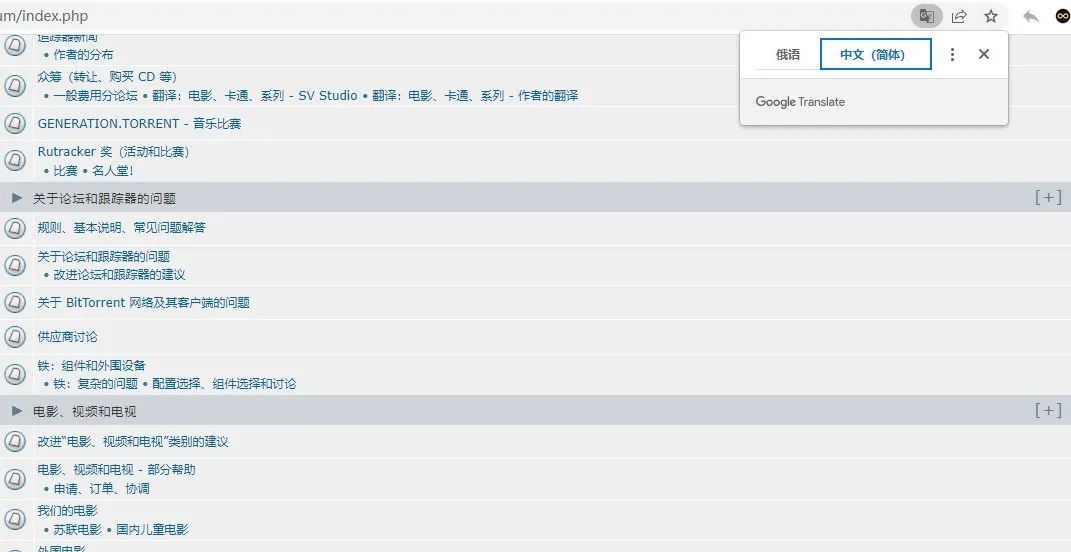Bookmark this page with the star icon
Image resolution: width=1071 pixels, height=552 pixels.
pyautogui.click(x=991, y=16)
